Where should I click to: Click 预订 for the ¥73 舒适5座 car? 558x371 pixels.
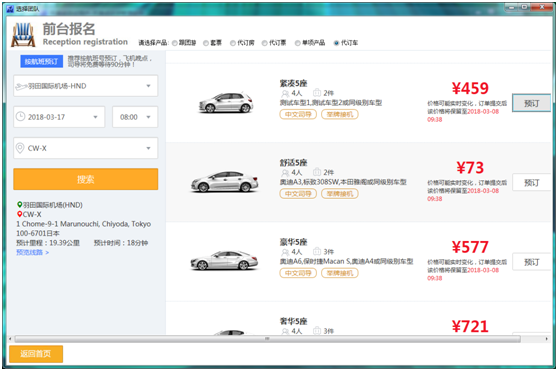[x=531, y=182]
